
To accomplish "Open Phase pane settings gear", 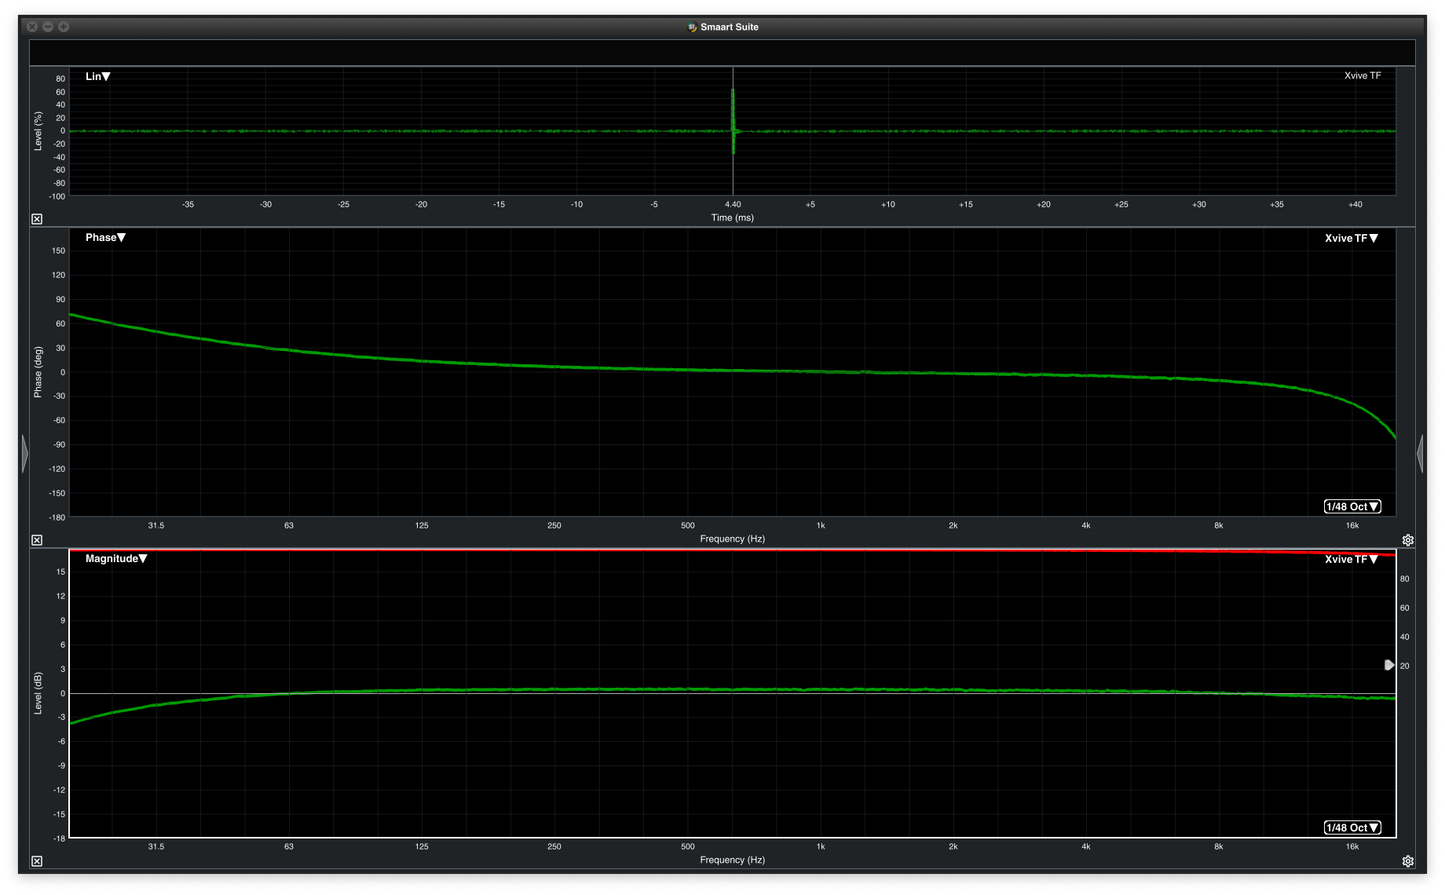I will (x=1408, y=540).
